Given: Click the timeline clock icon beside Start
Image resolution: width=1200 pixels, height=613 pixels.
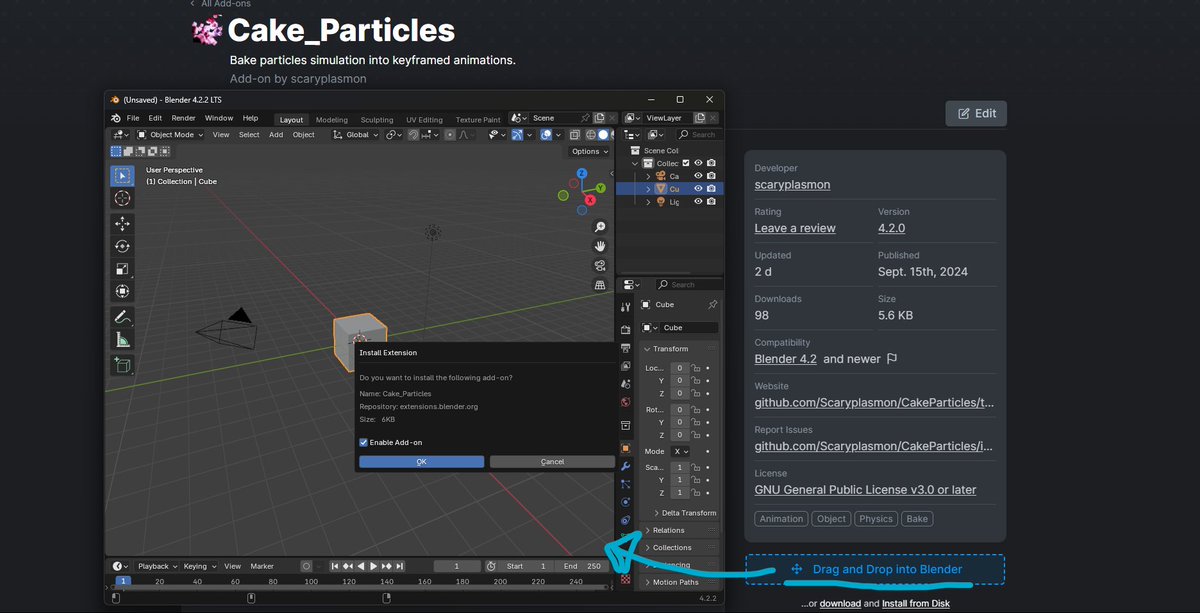Looking at the screenshot, I should coord(491,566).
